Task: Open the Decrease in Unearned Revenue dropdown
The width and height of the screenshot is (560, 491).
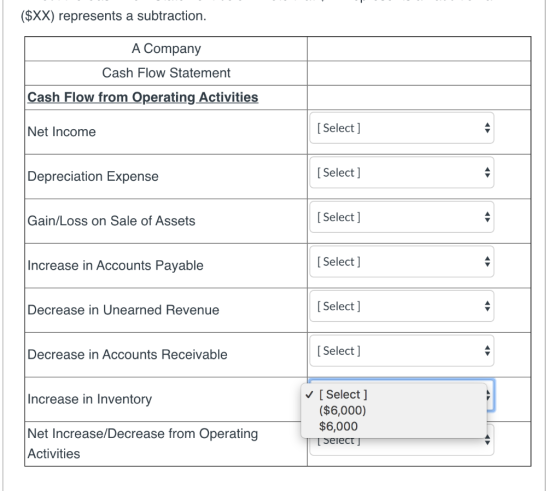Action: [402, 306]
